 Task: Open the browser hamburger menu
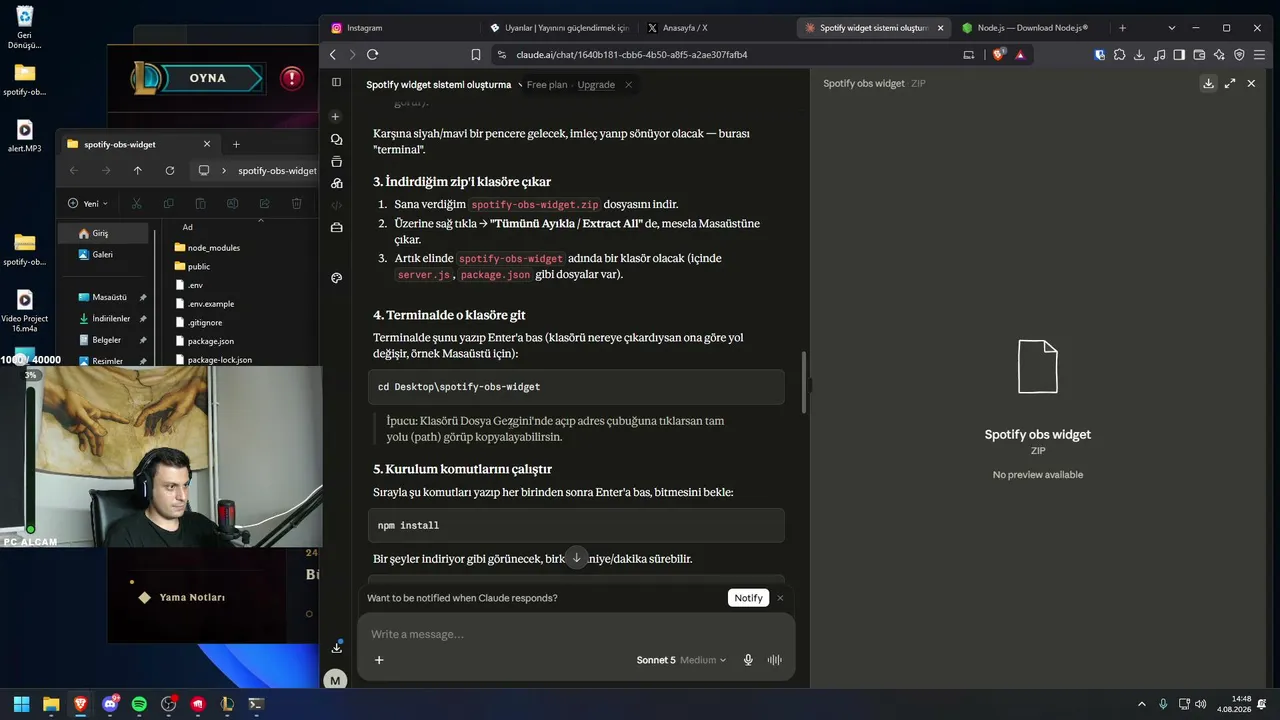(1260, 55)
